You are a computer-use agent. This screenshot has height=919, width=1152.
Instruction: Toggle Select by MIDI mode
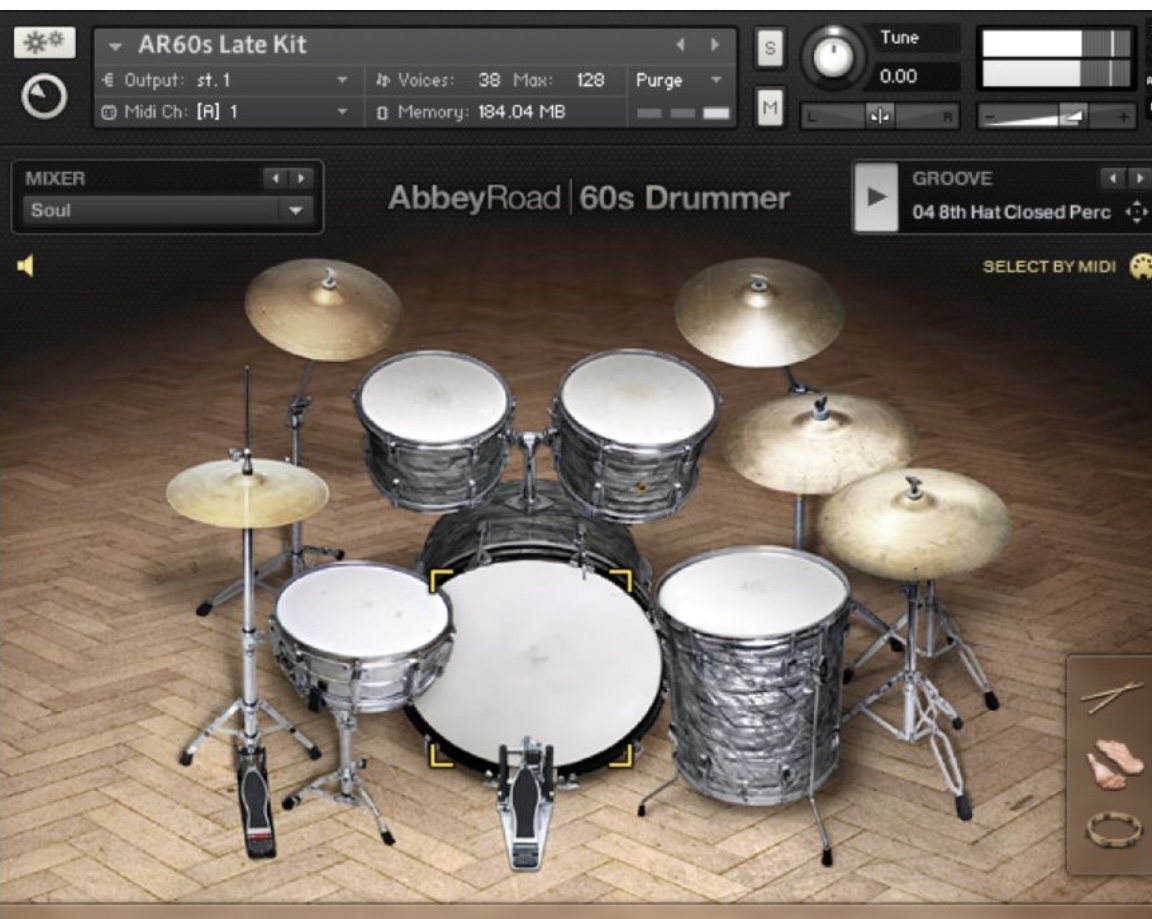tap(1049, 267)
